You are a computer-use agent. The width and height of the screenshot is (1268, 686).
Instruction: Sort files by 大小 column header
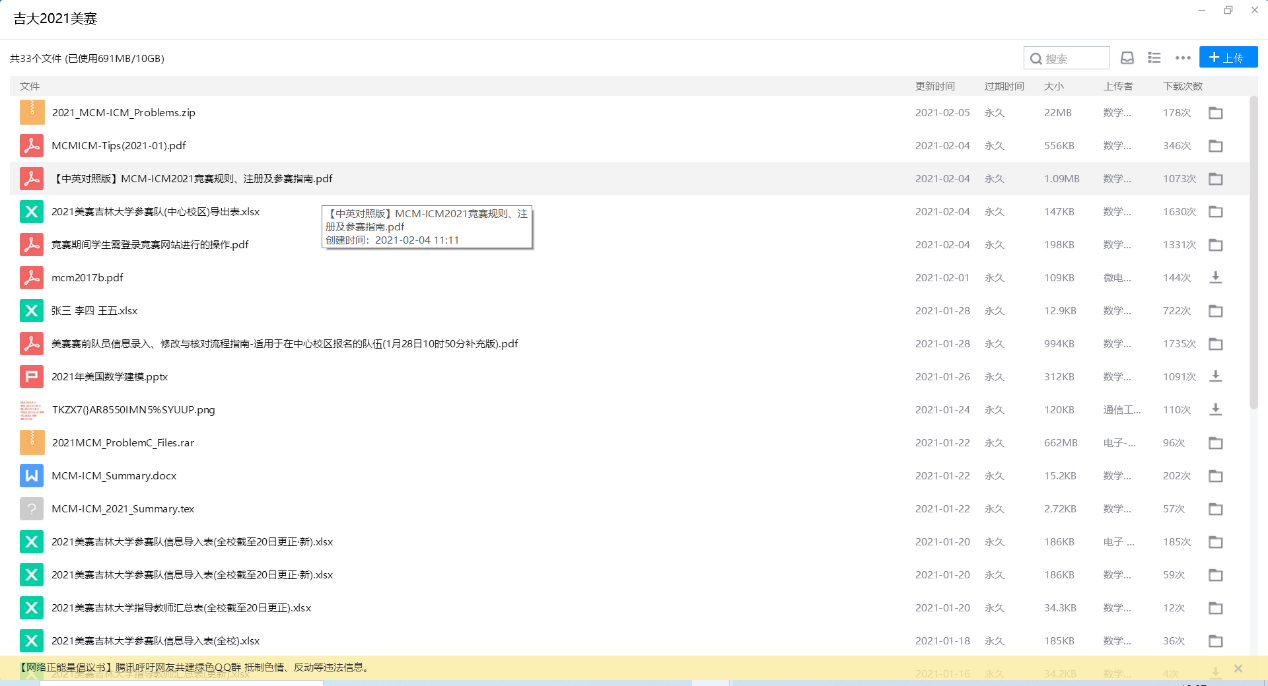1054,86
